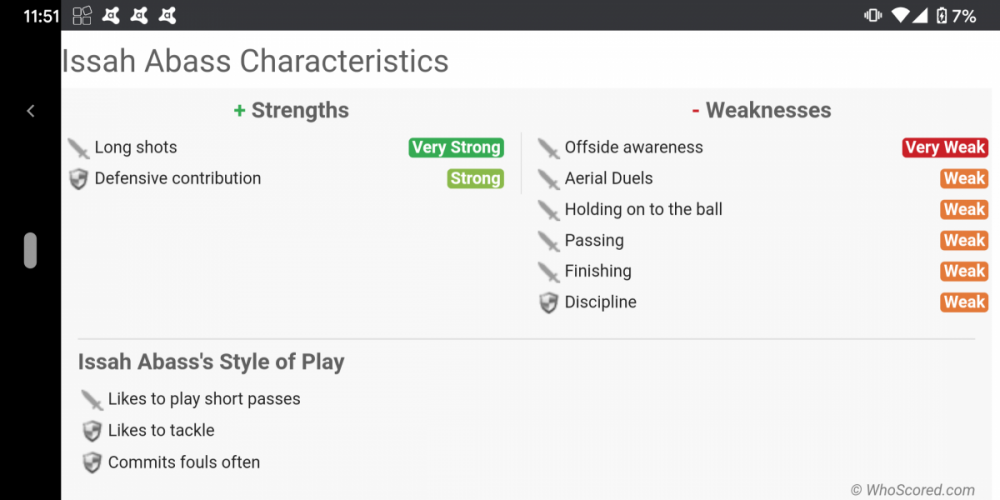Tap the Very Weak badge for Offside awareness
This screenshot has width=1000, height=500.
pyautogui.click(x=944, y=148)
